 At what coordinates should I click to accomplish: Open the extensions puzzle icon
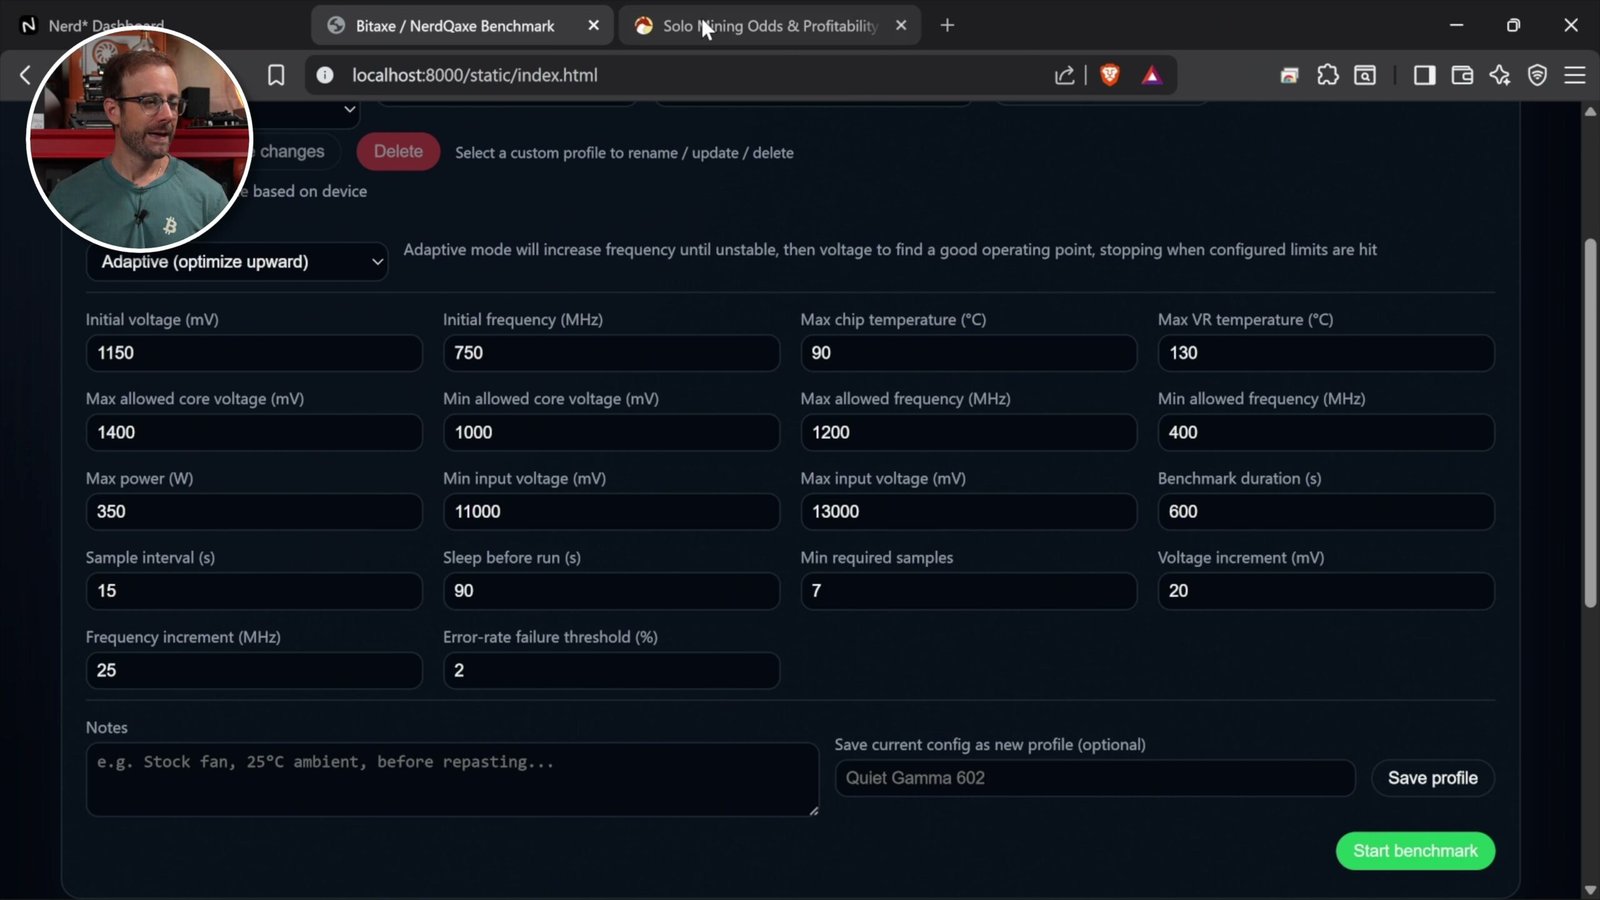pyautogui.click(x=1327, y=75)
